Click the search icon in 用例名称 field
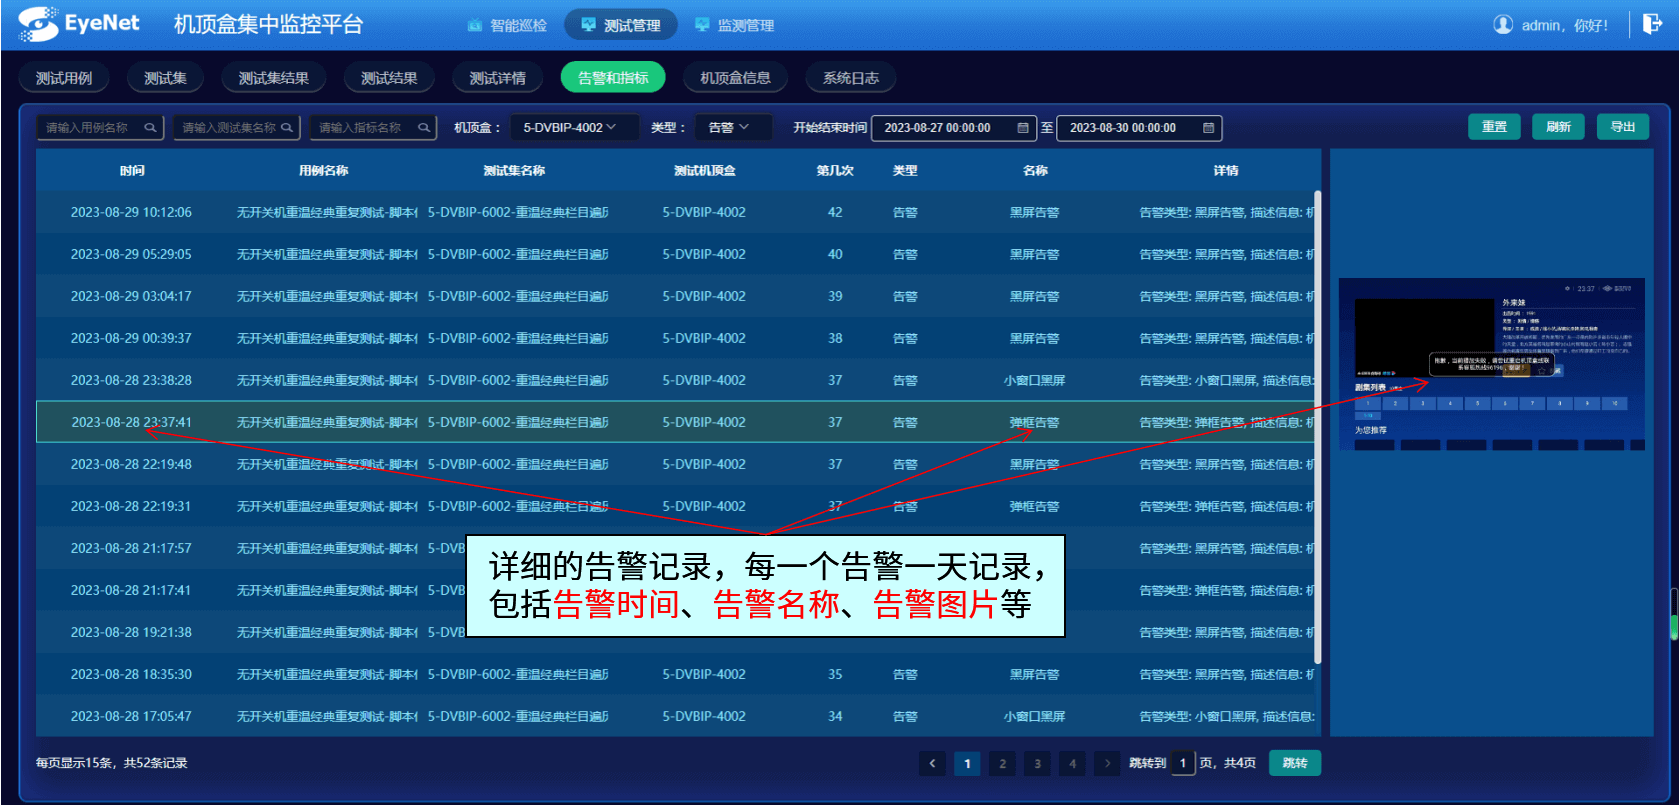Screen dimensions: 1679x805 (150, 128)
